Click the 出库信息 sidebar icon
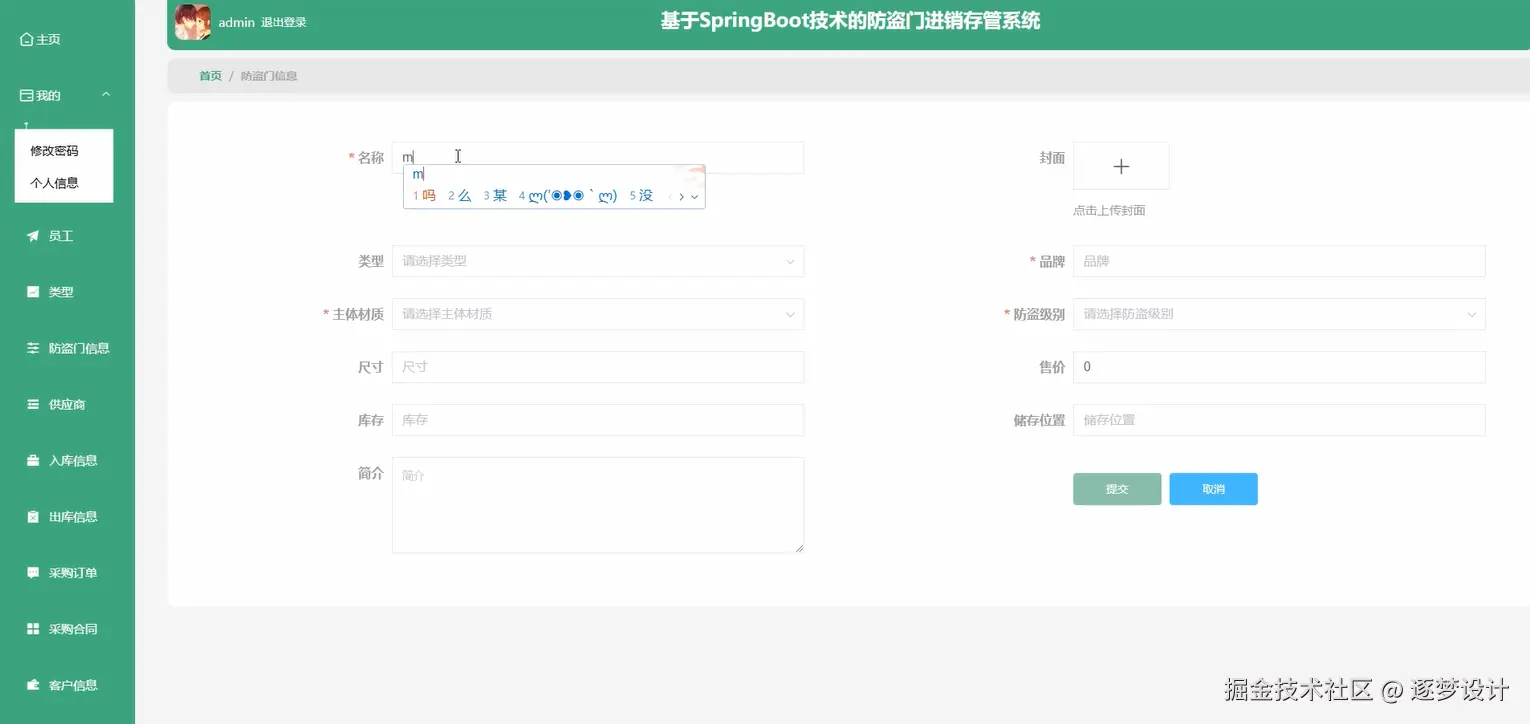The height and width of the screenshot is (724, 1530). pos(31,516)
